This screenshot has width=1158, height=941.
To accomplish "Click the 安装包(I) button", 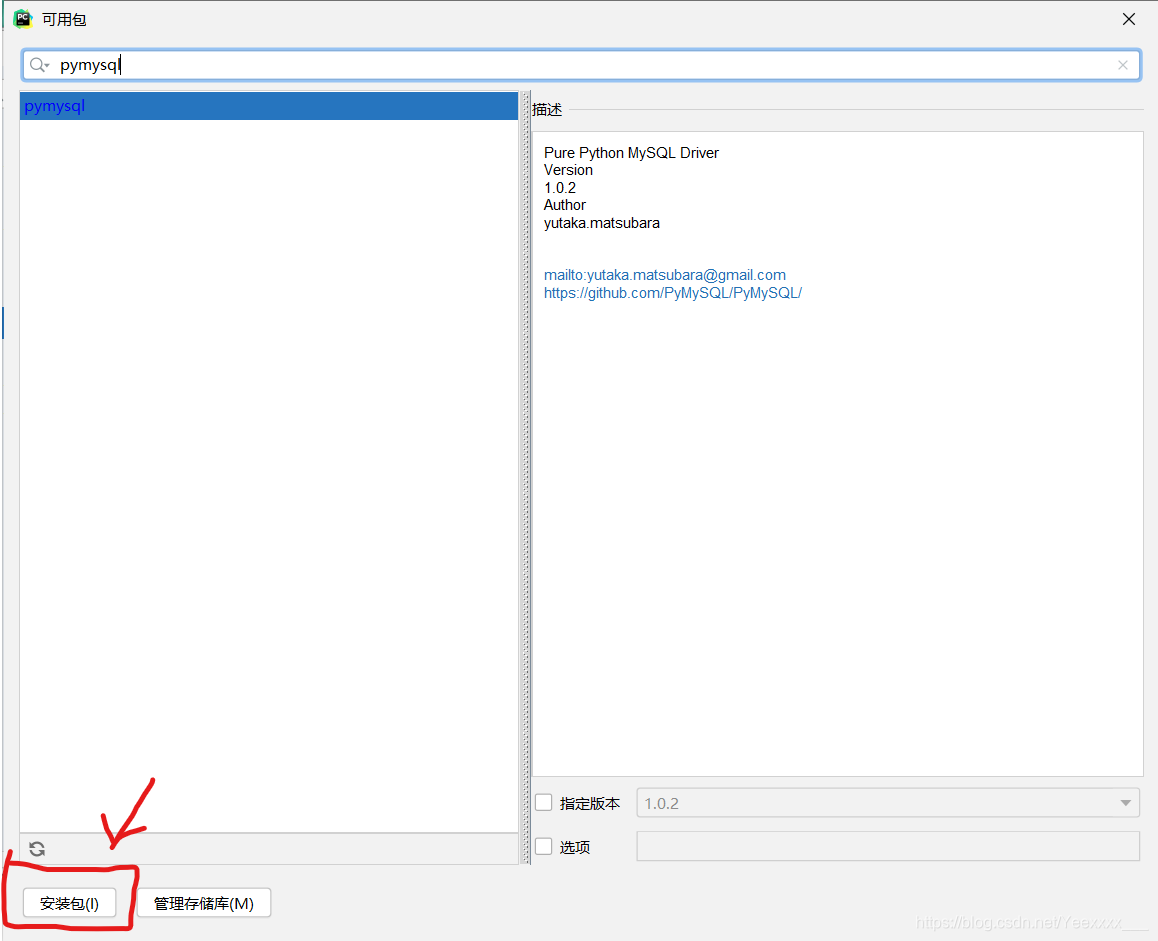I will click(x=69, y=903).
